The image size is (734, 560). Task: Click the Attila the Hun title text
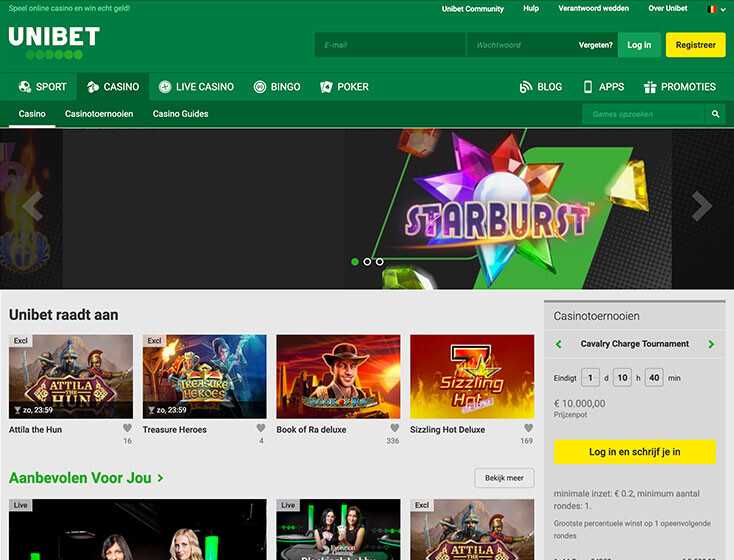coord(36,429)
